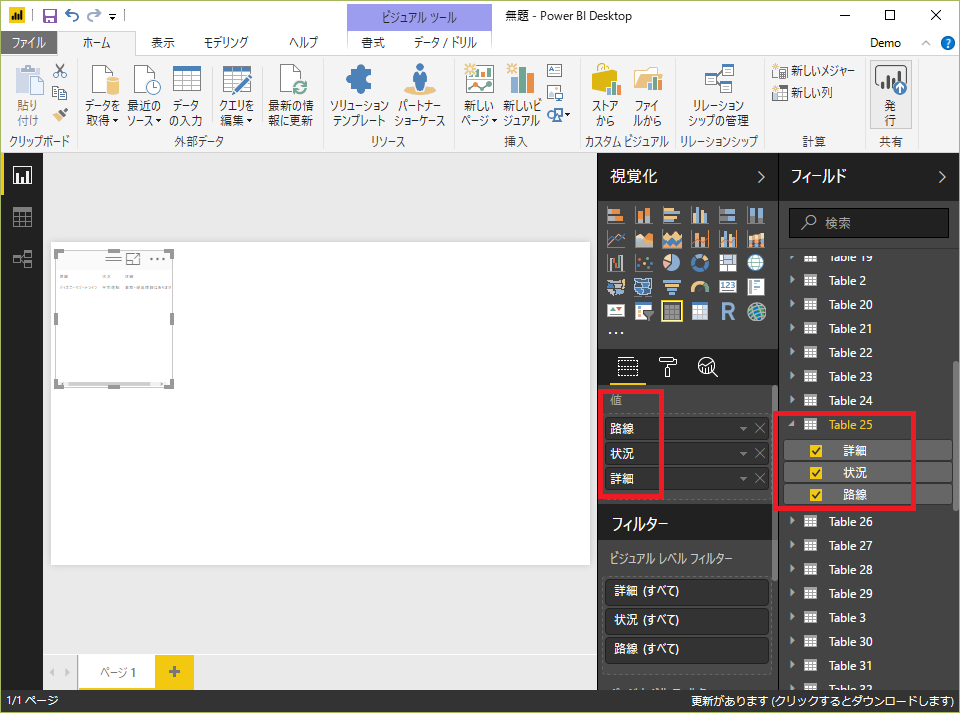Switch to Relationships view in left sidebar
The height and width of the screenshot is (713, 960).
(23, 259)
